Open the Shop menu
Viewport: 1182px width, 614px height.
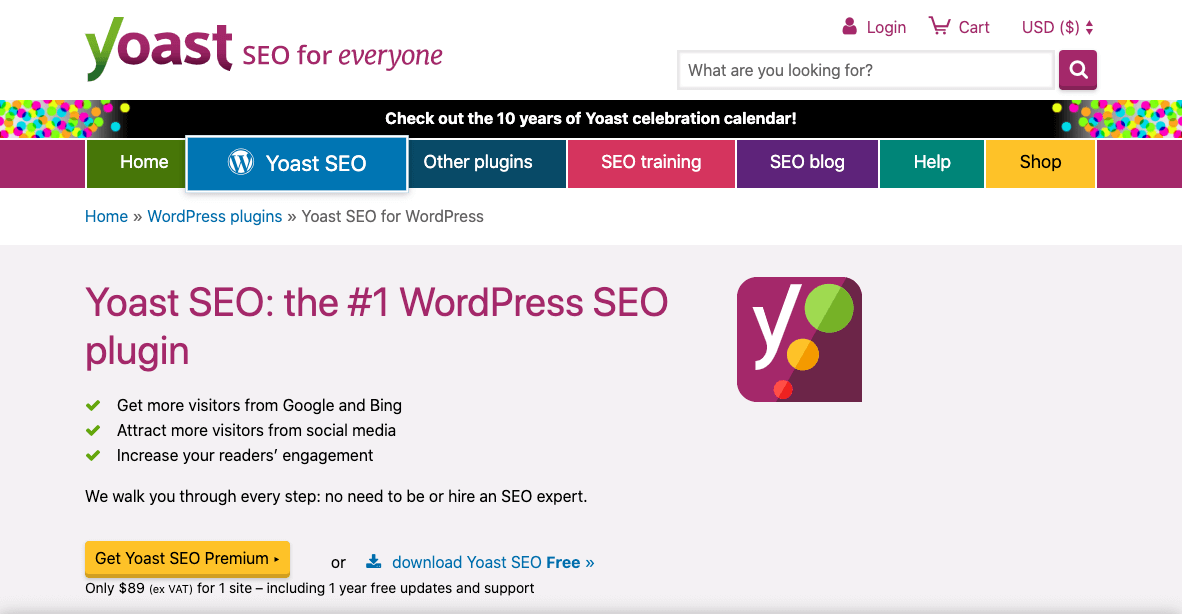click(1040, 162)
